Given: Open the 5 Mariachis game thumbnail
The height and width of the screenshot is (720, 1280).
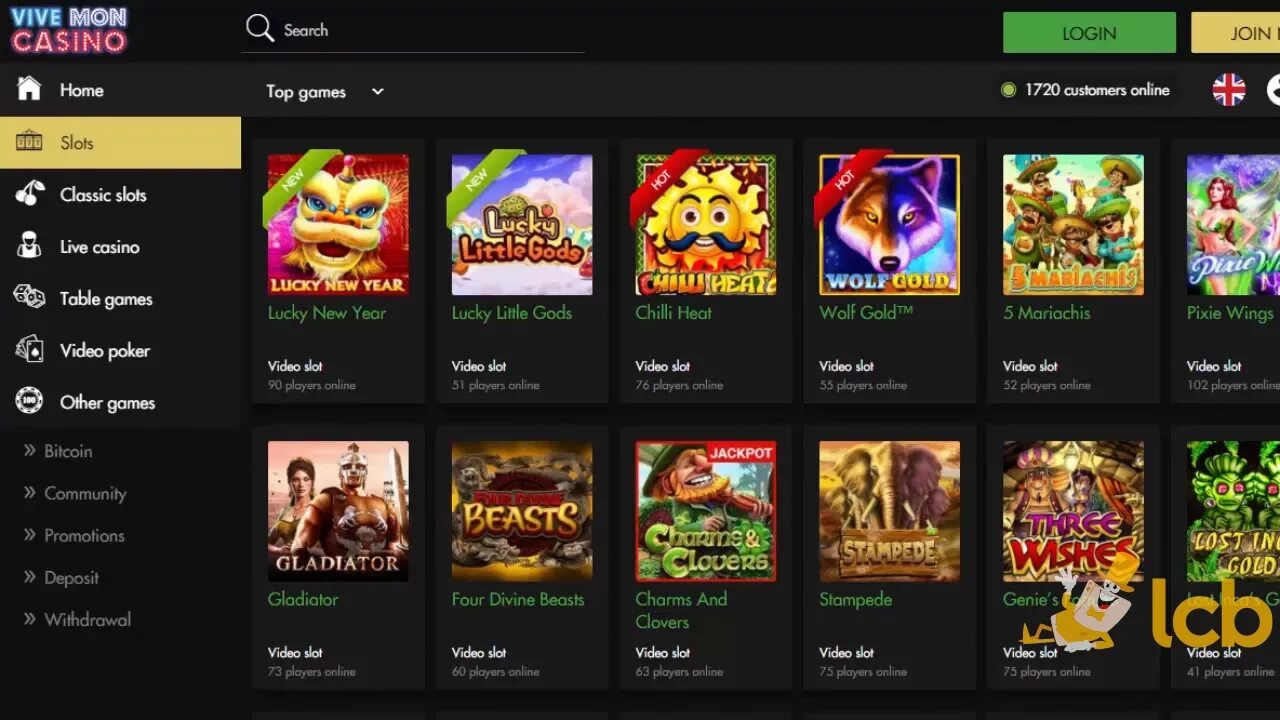Looking at the screenshot, I should (1074, 224).
